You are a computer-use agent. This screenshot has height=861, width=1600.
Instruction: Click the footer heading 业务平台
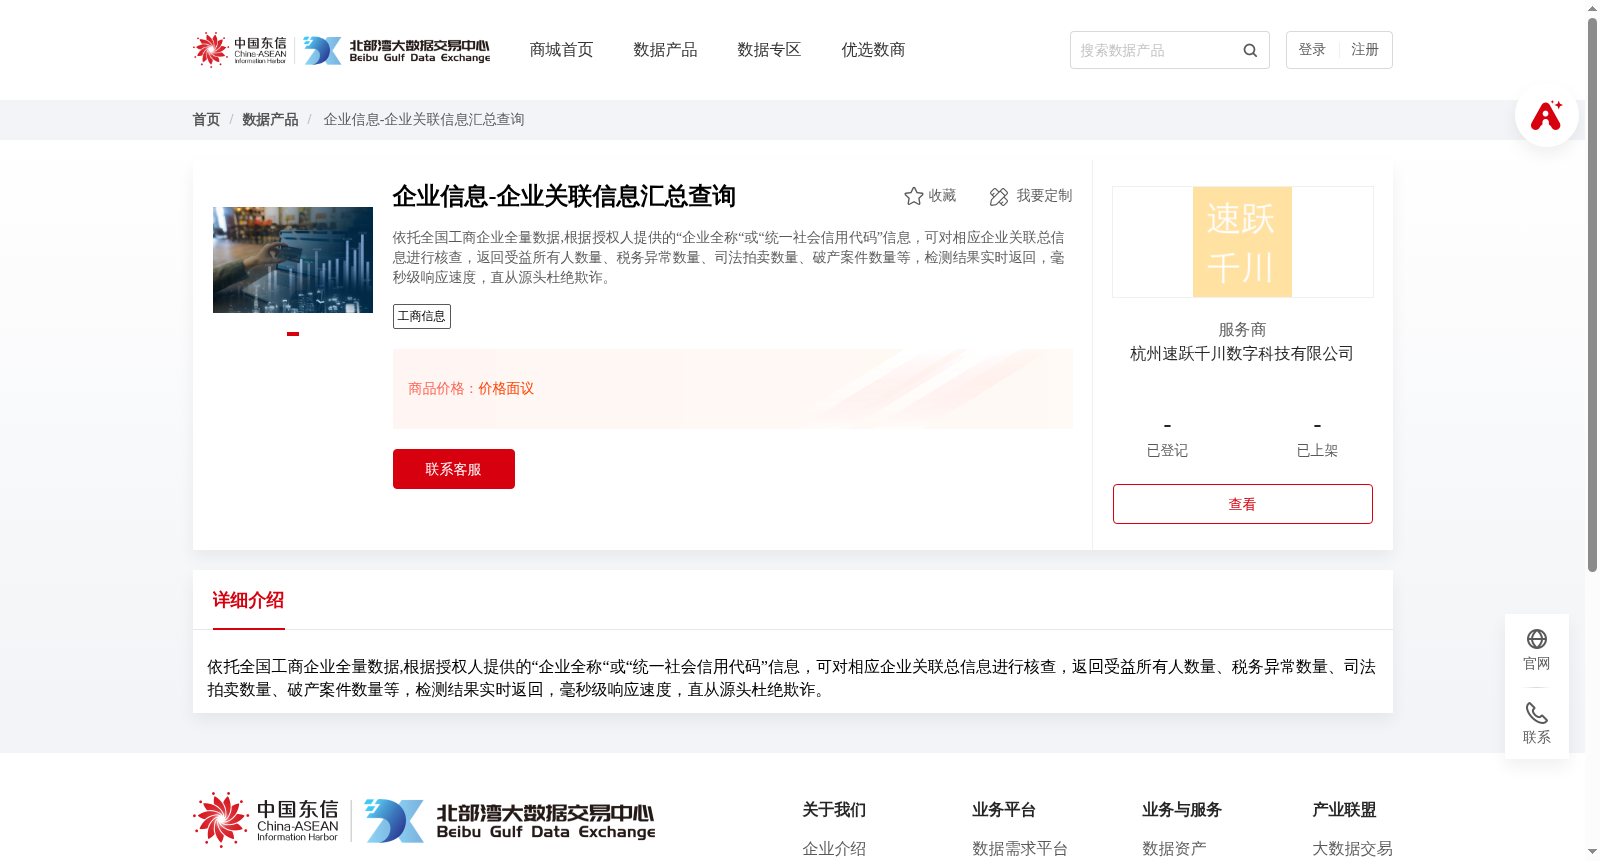point(1004,810)
